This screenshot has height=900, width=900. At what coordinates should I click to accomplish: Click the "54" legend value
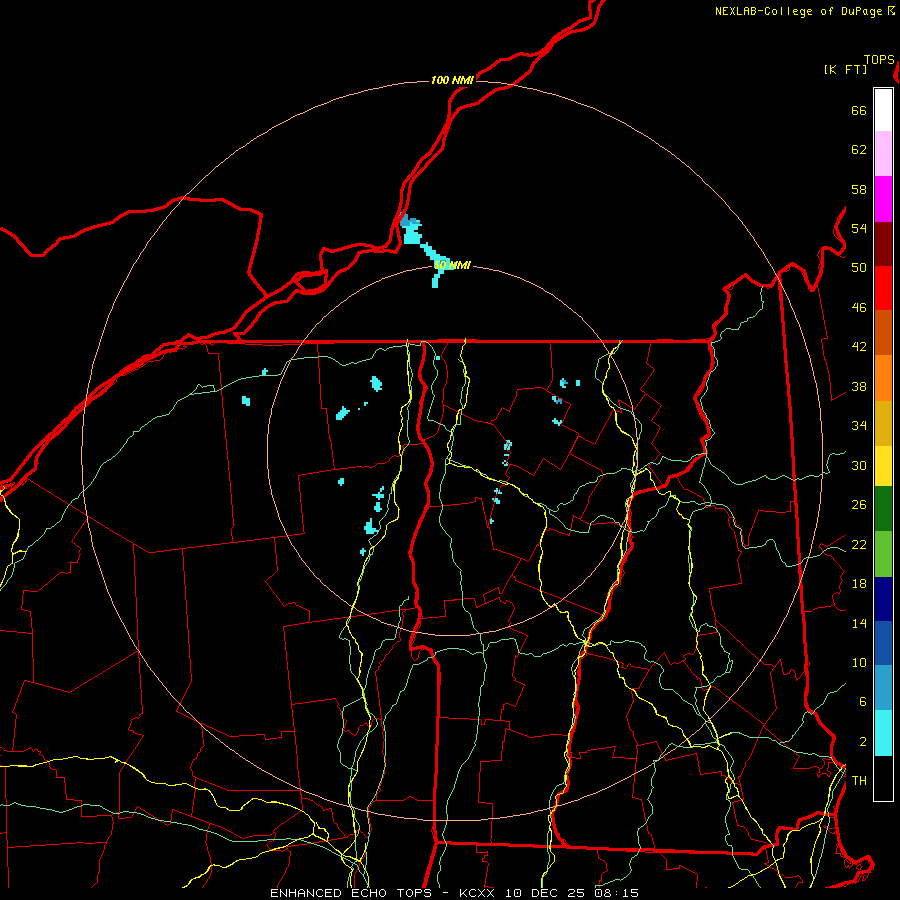[x=859, y=228]
